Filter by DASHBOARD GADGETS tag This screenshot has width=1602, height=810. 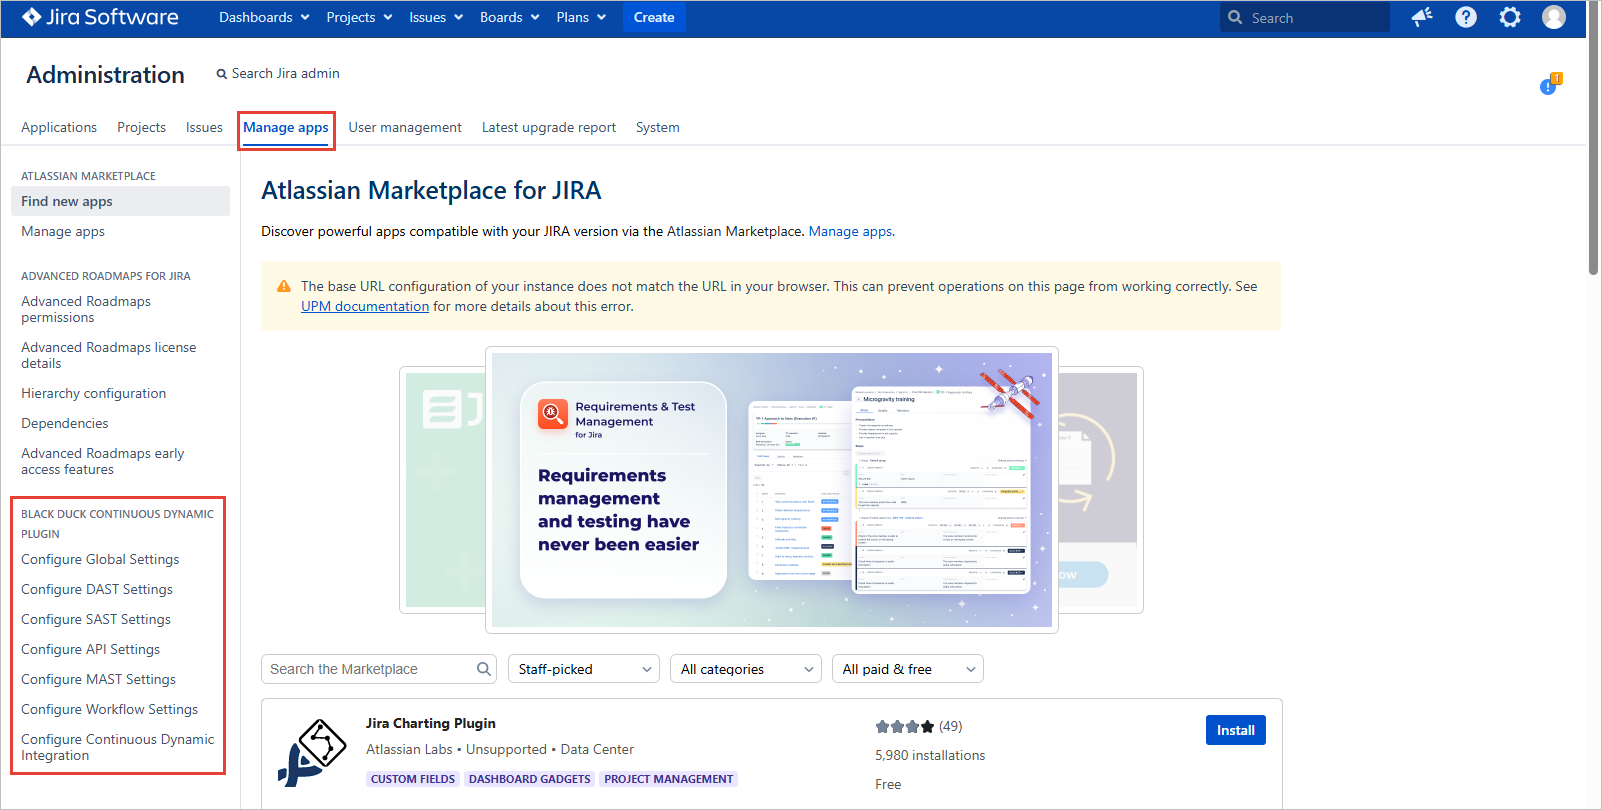coord(529,779)
